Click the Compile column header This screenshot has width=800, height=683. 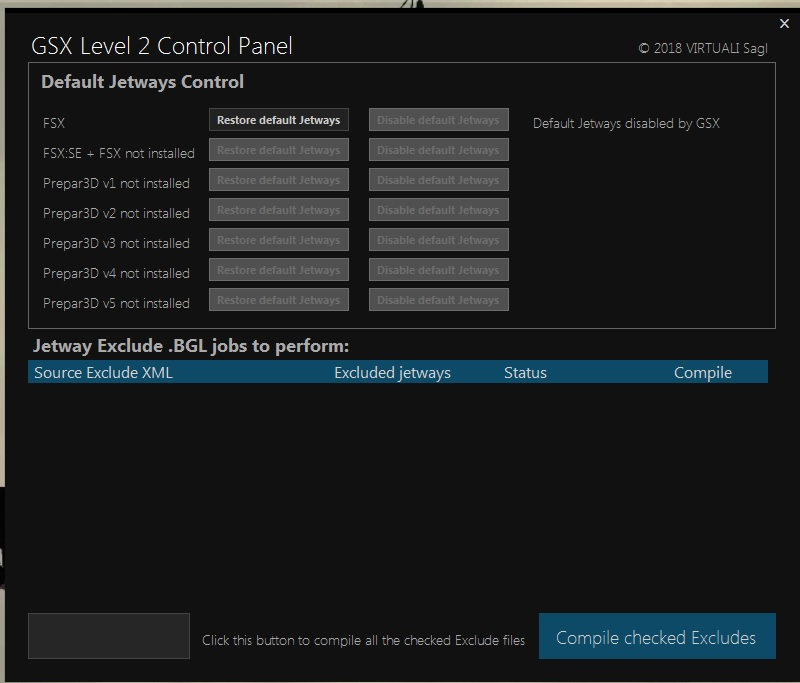pyautogui.click(x=703, y=373)
